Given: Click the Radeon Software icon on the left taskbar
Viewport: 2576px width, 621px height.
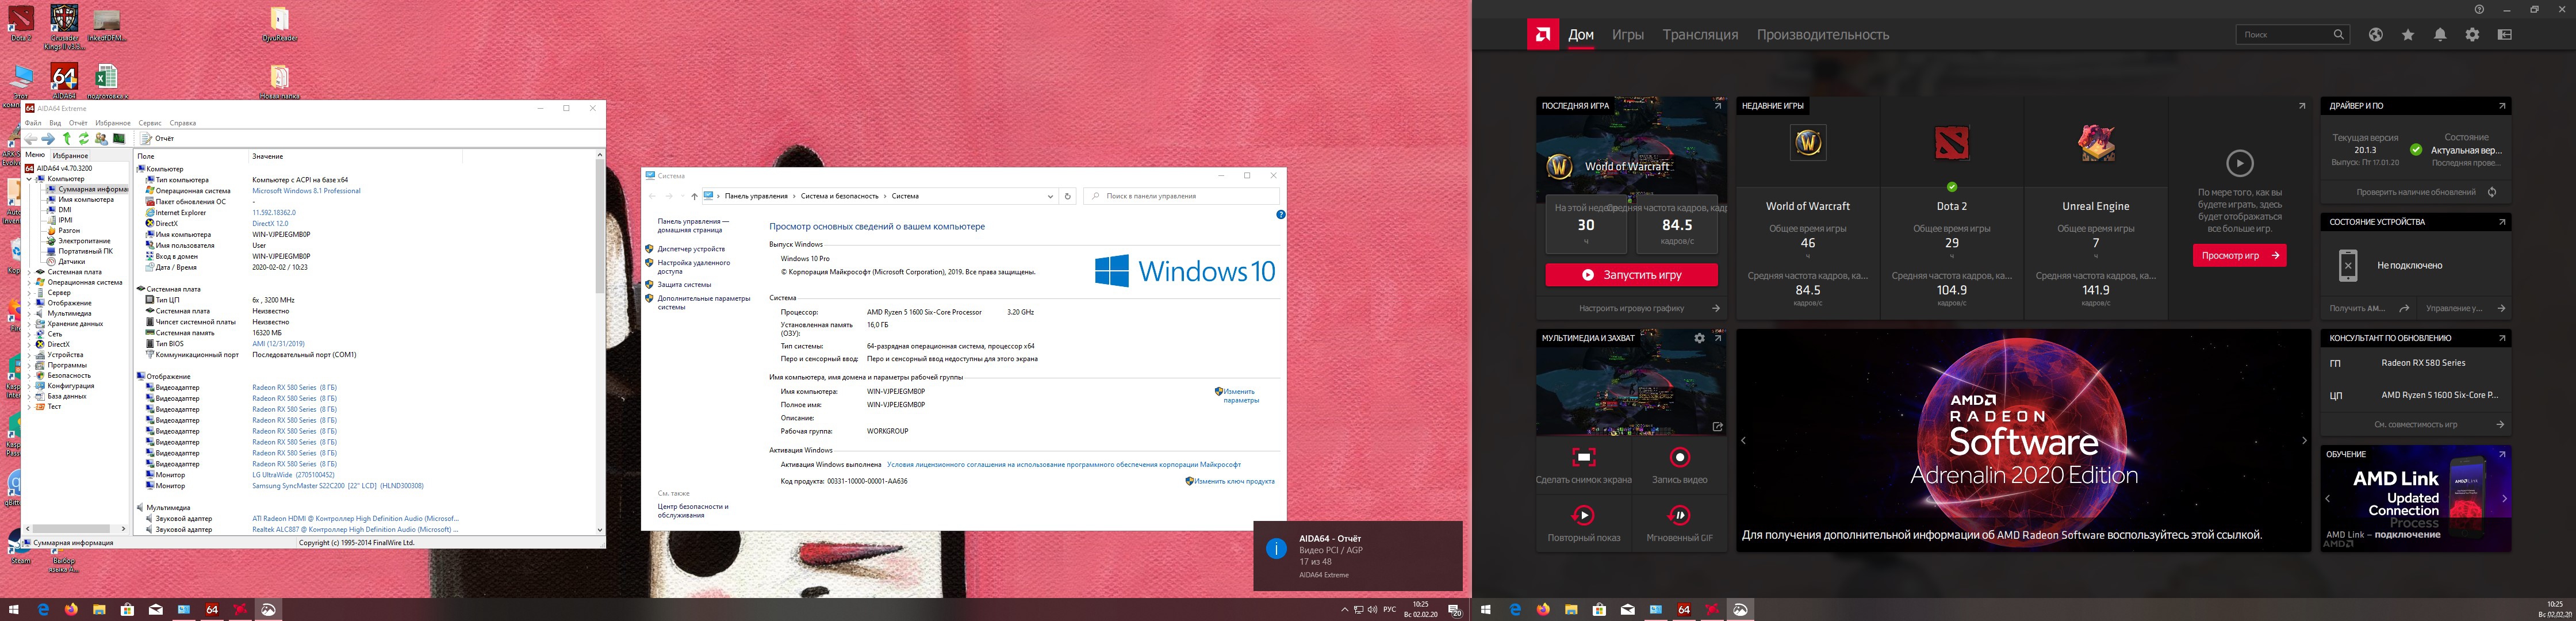Looking at the screenshot, I should [268, 609].
